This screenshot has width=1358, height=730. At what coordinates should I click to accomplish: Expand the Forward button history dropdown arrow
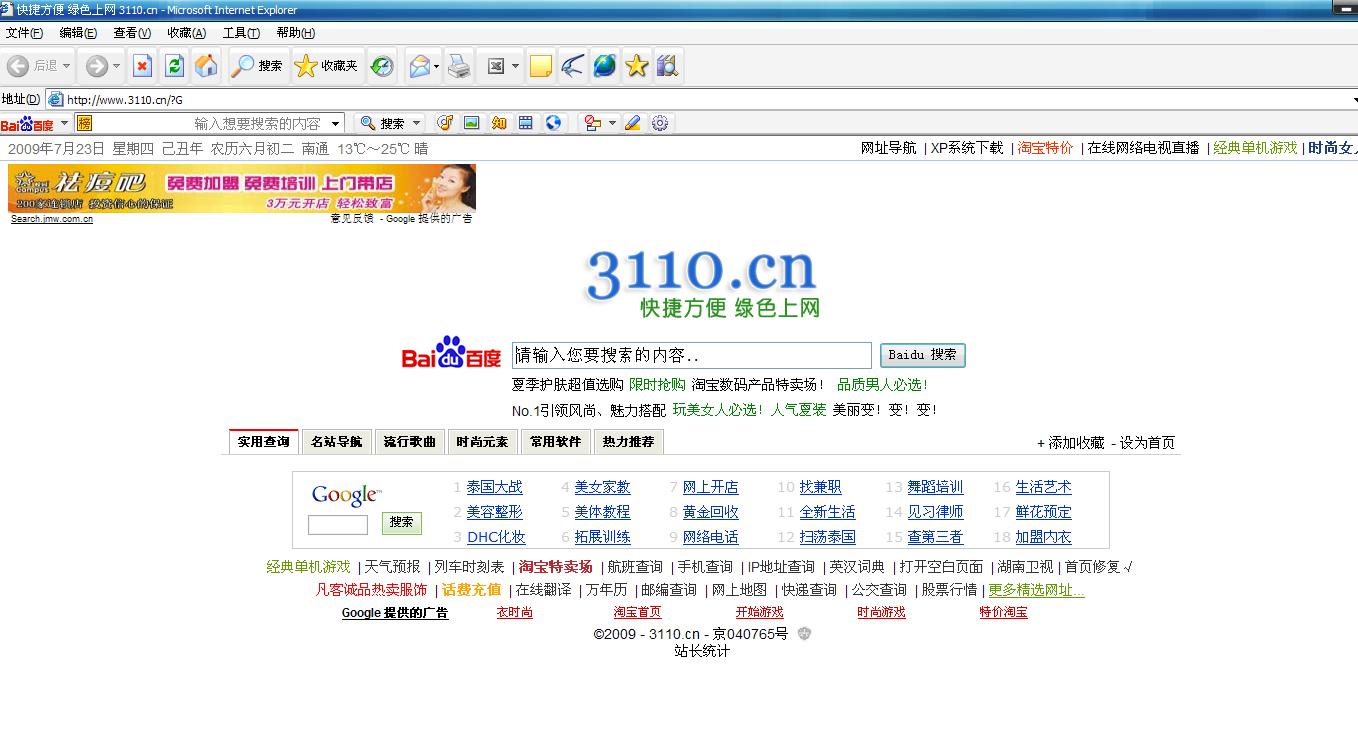pyautogui.click(x=116, y=66)
